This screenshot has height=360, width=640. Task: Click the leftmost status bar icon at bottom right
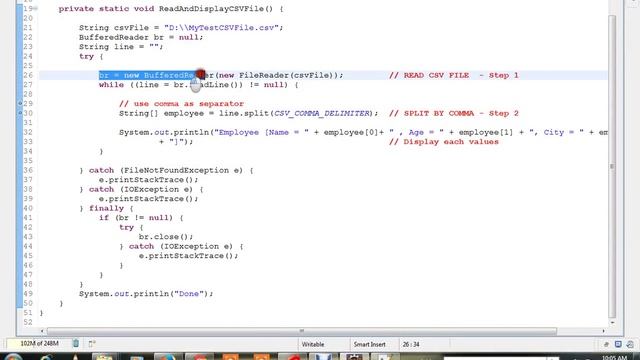pyautogui.click(x=606, y=344)
